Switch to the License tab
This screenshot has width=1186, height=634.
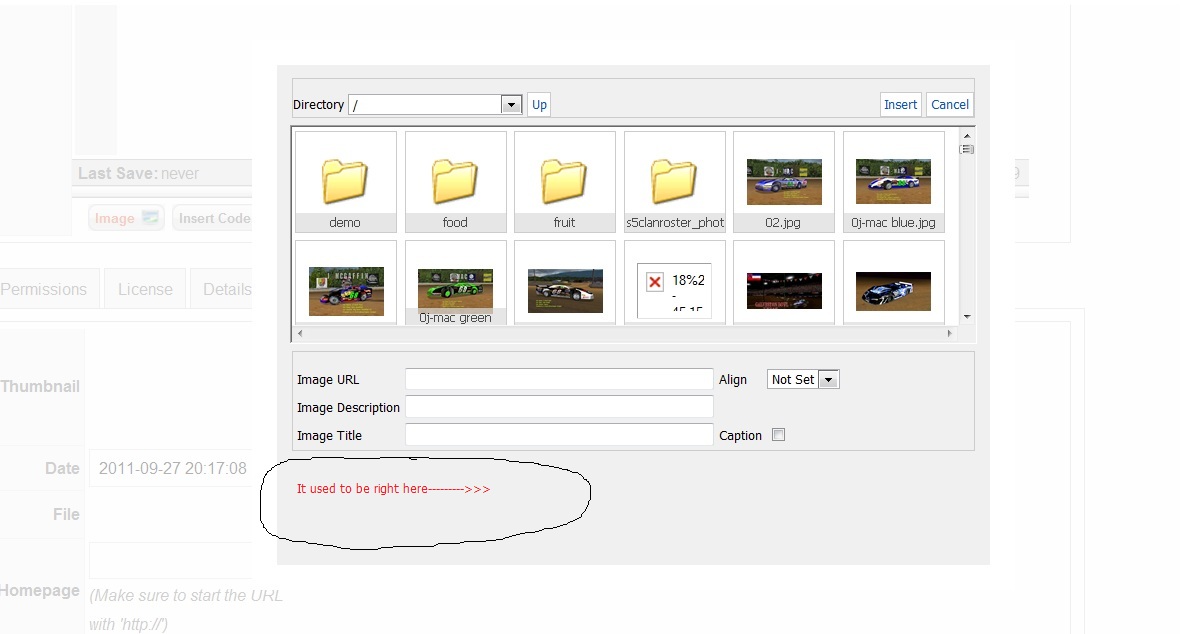pos(145,289)
